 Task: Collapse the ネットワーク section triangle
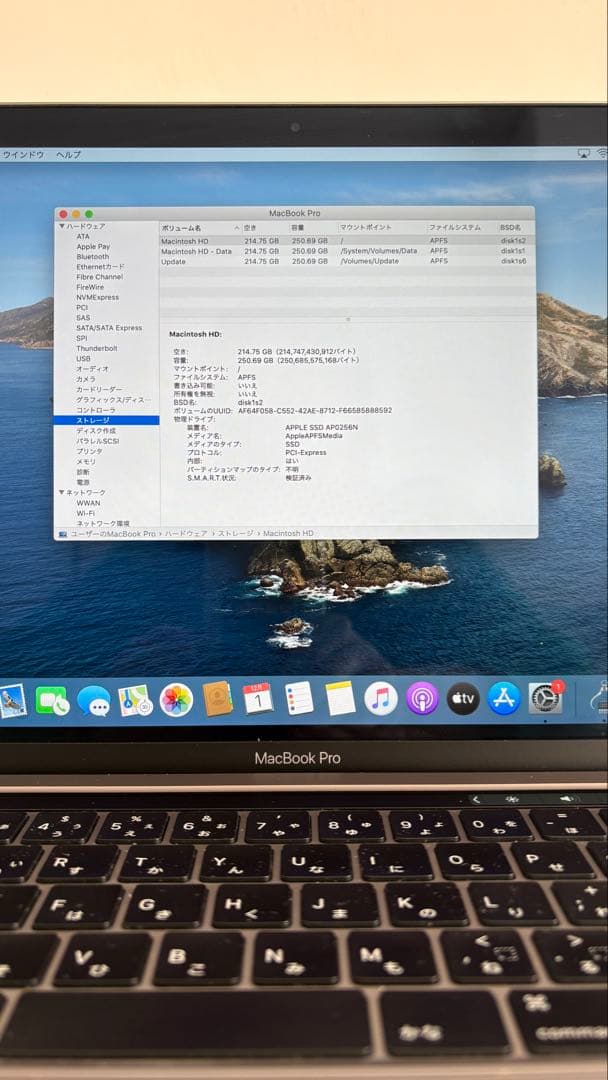click(61, 492)
